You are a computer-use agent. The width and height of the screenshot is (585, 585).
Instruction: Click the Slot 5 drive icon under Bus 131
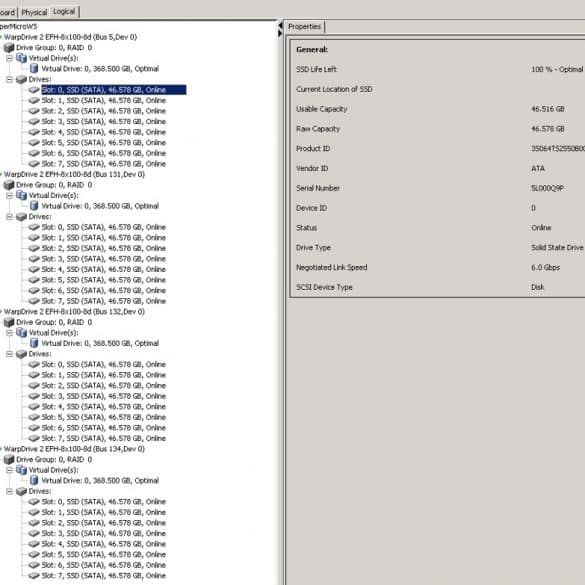[34, 280]
